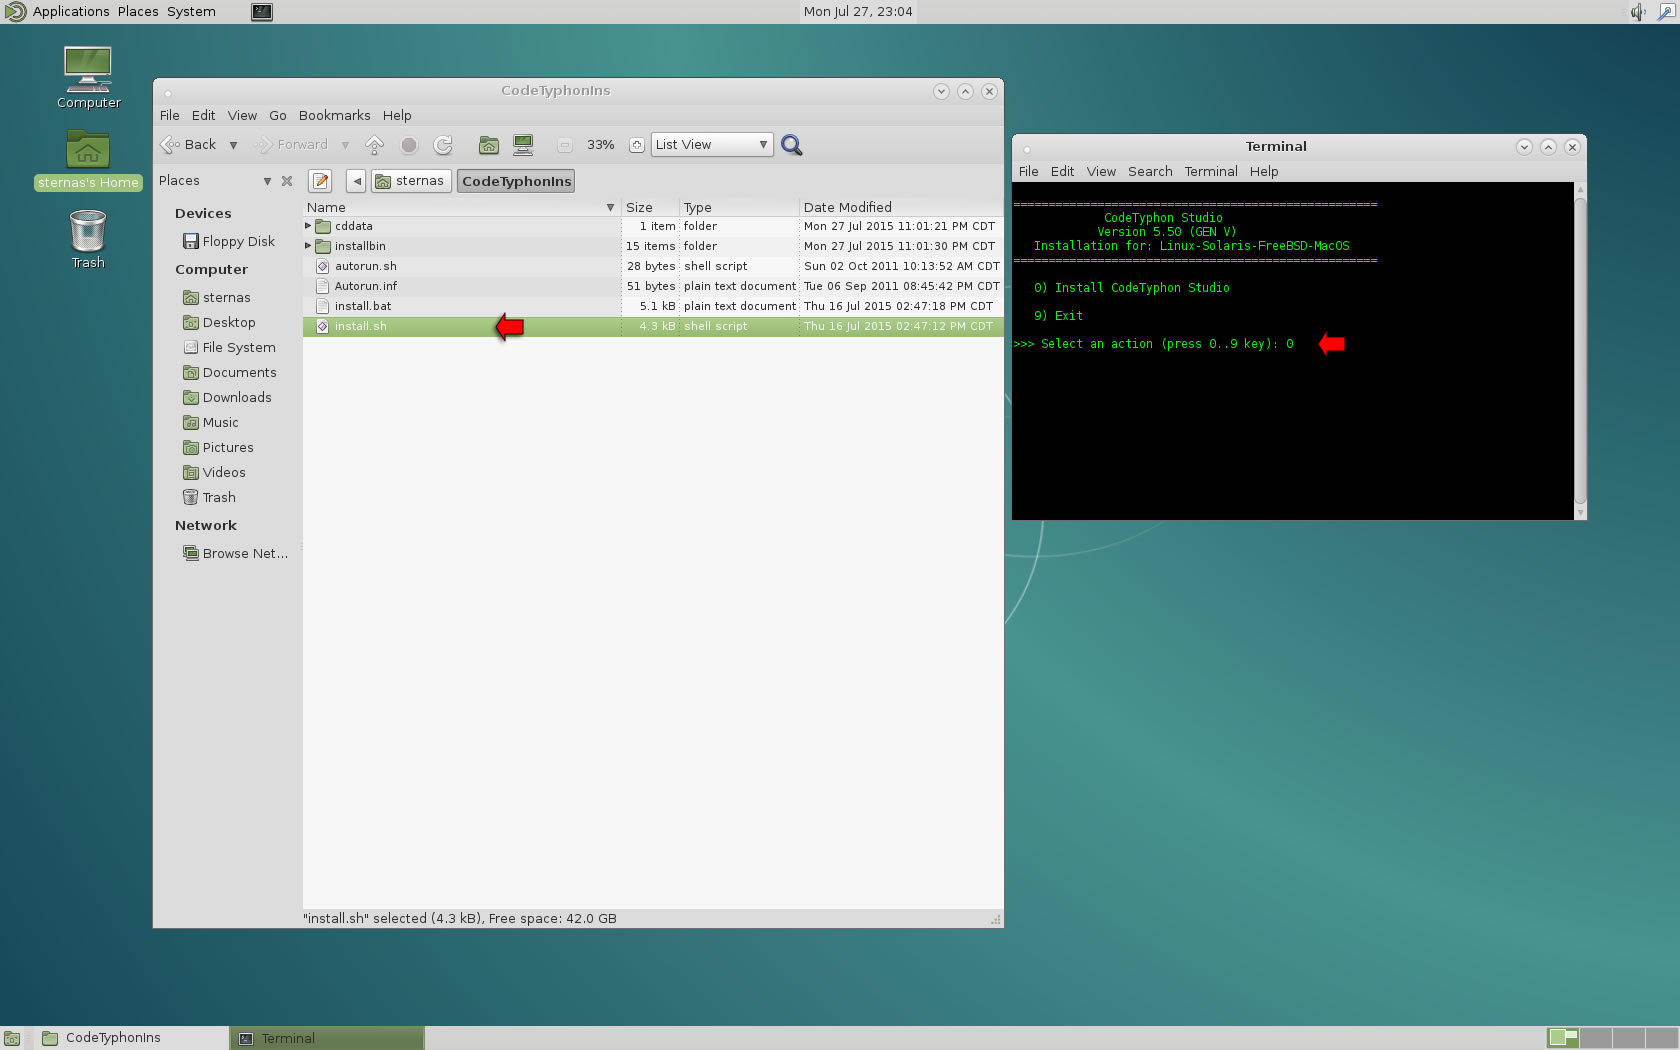Viewport: 1680px width, 1050px height.
Task: Switch to CodeTyphonIns taskbar button
Action: click(x=130, y=1038)
